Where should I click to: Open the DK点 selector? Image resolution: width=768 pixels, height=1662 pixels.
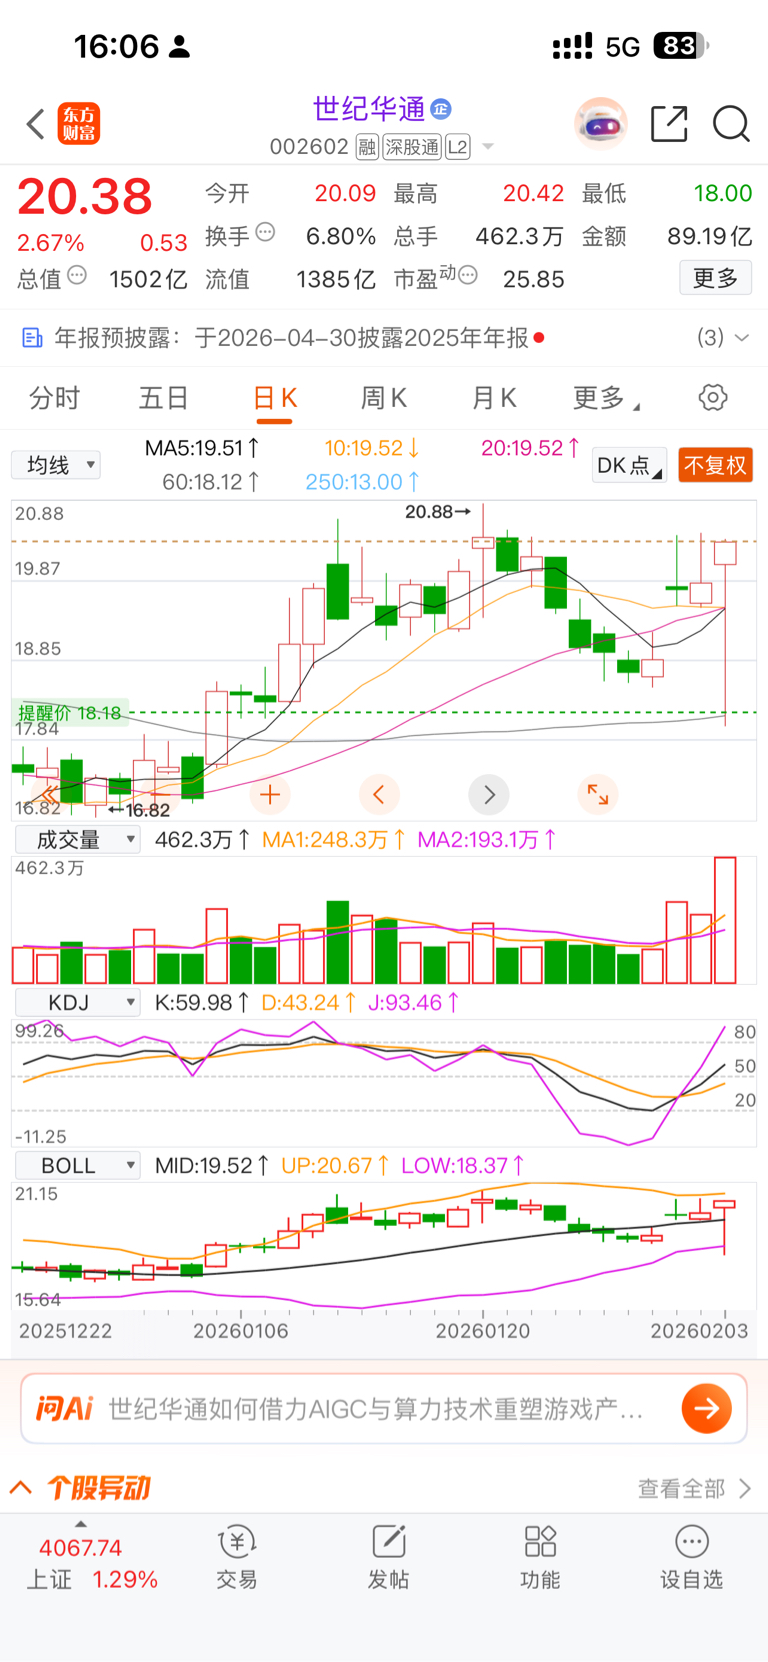[x=629, y=466]
